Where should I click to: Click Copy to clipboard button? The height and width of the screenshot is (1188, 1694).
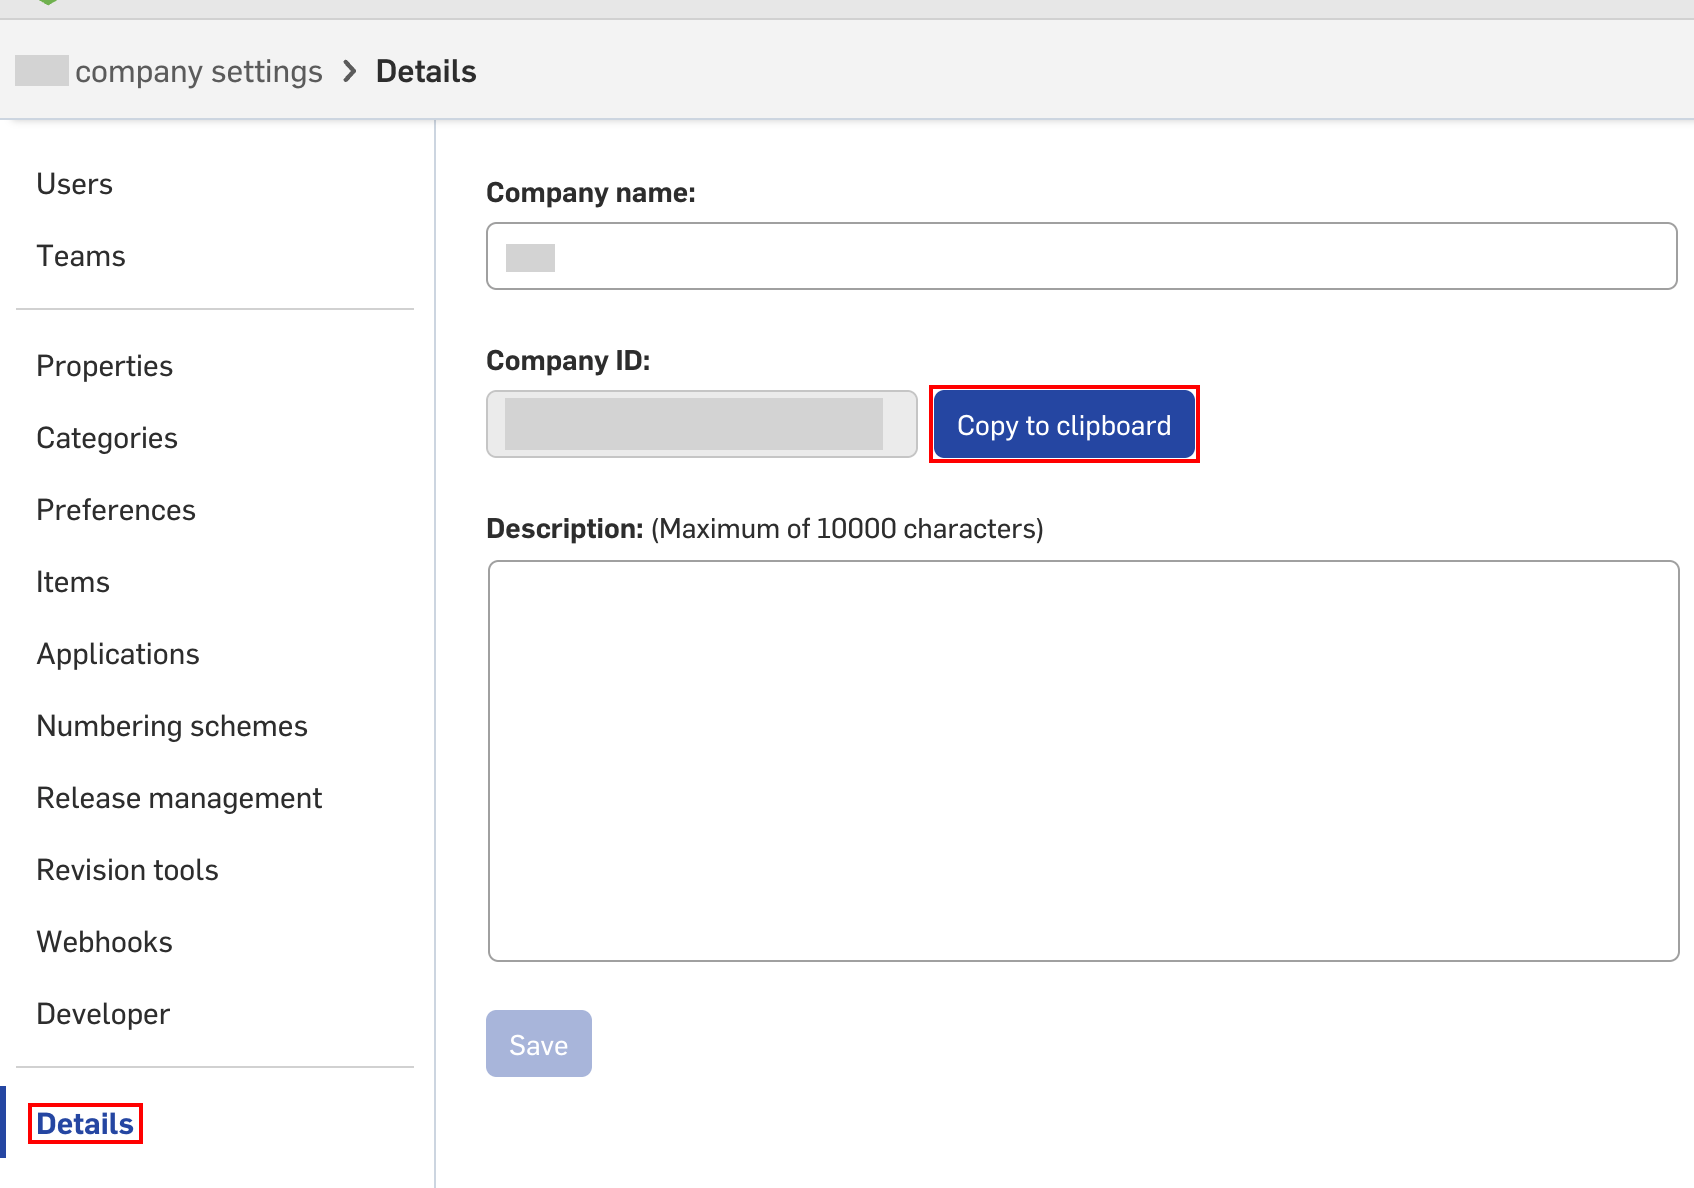click(x=1064, y=424)
